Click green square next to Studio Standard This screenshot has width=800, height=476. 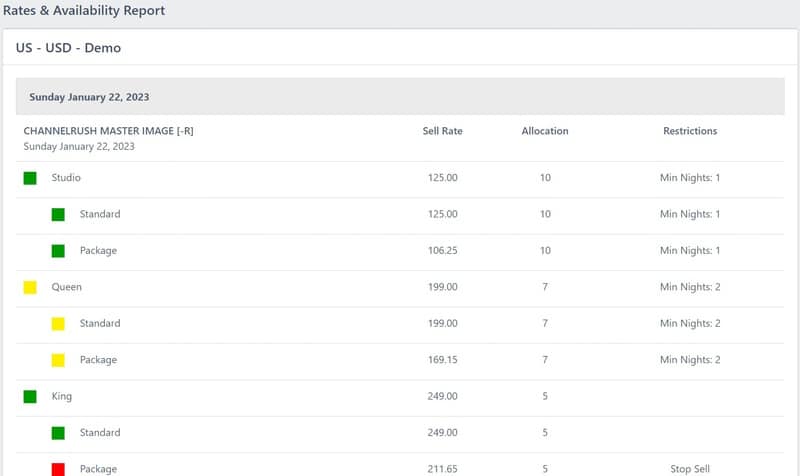click(58, 215)
